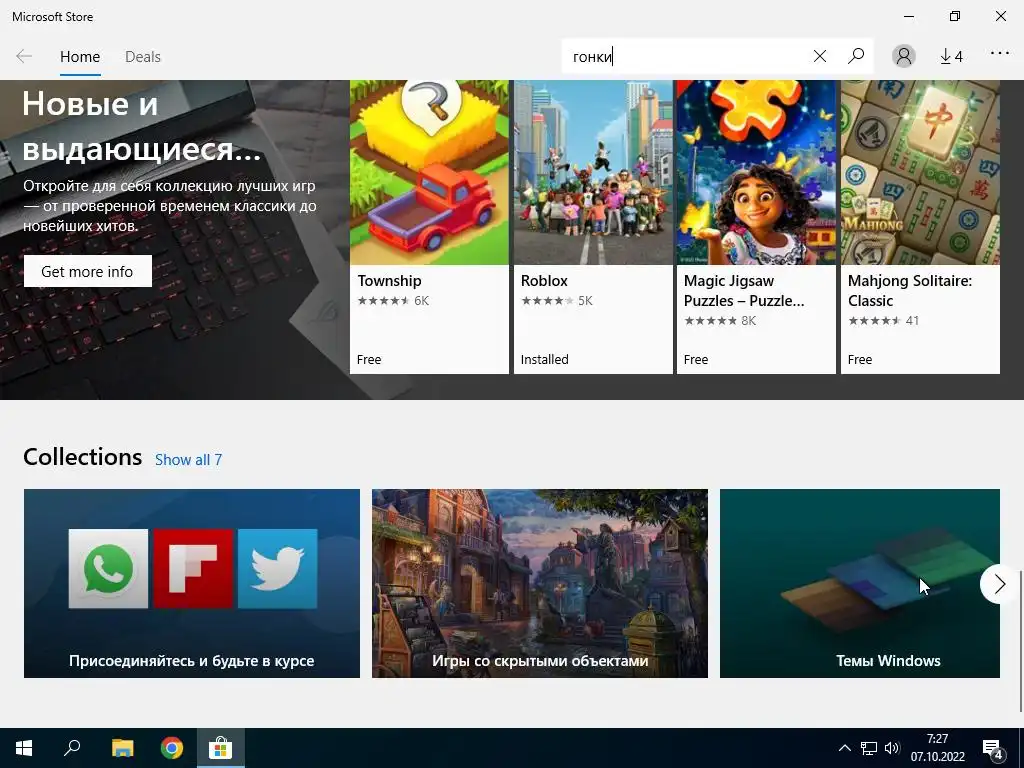Switch to the Deals tab

point(142,57)
